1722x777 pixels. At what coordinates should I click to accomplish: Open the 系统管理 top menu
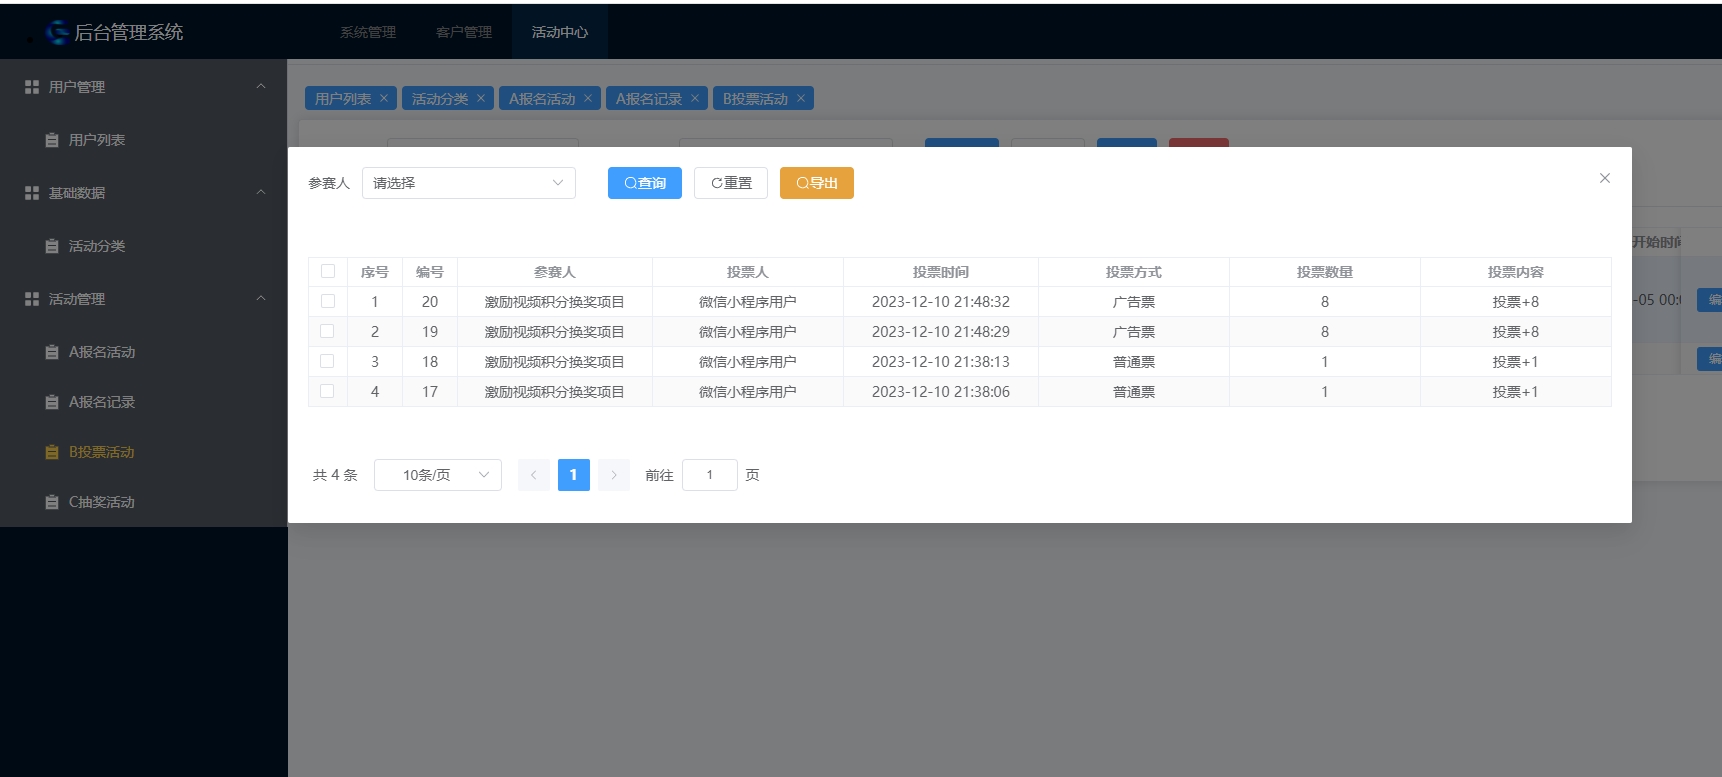tap(368, 32)
